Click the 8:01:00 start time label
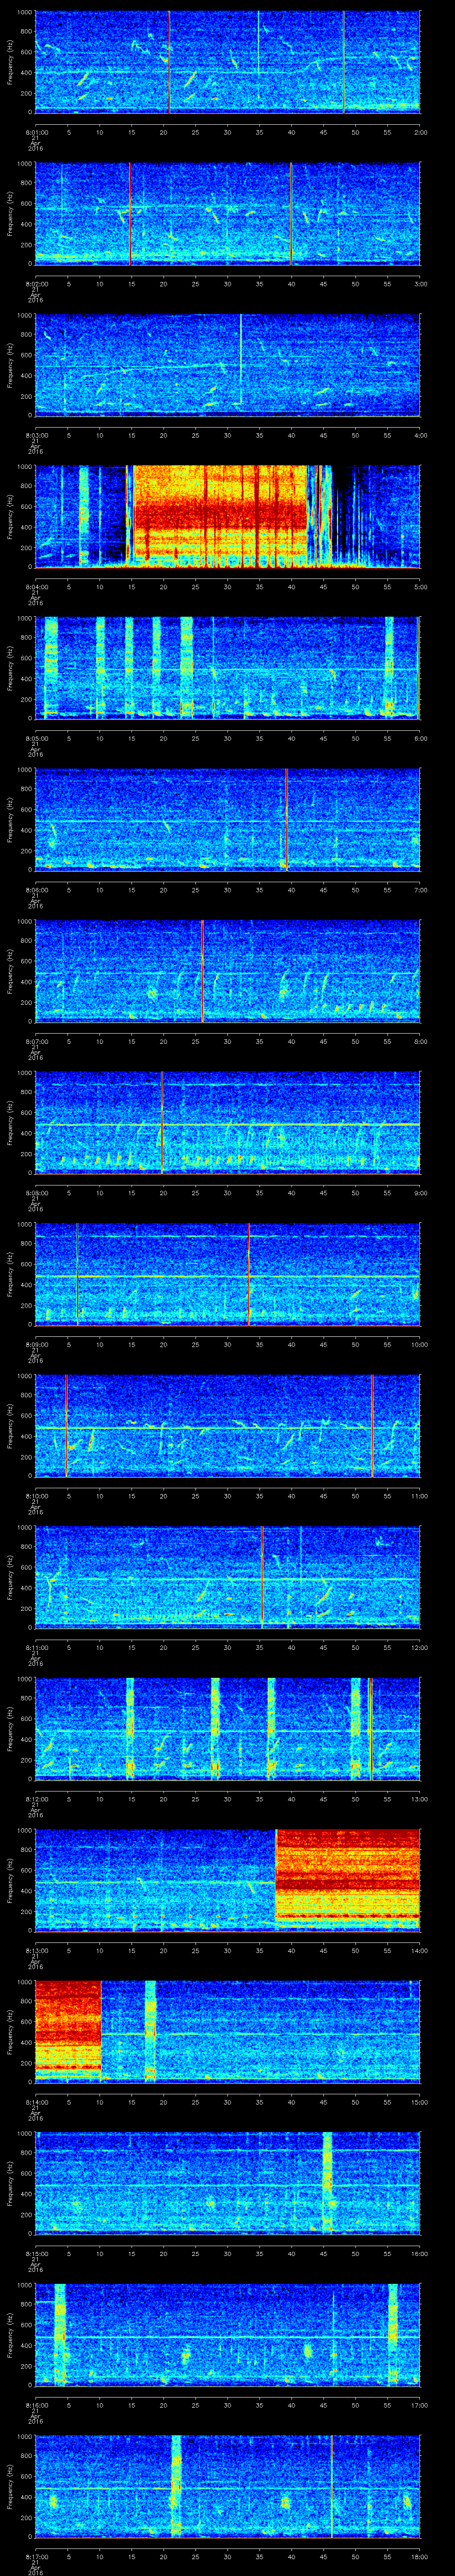This screenshot has height=2576, width=455. tap(36, 132)
